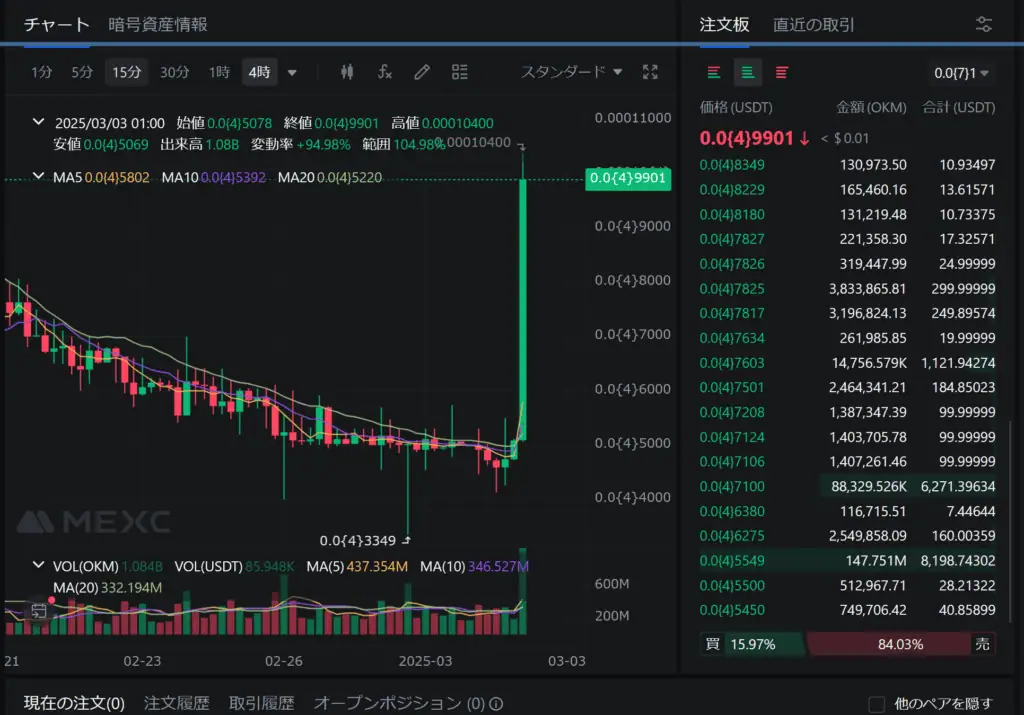Collapse the candle OHLC info chevron
This screenshot has height=715, width=1024.
39,122
